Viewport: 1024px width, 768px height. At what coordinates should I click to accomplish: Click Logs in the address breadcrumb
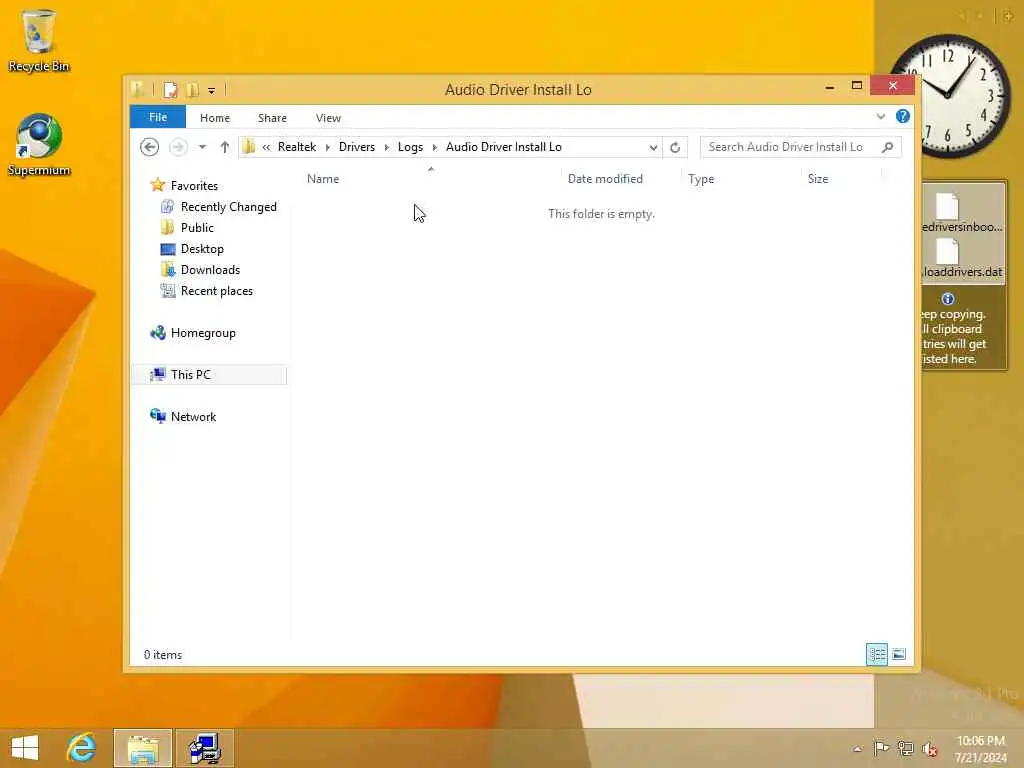(x=410, y=147)
